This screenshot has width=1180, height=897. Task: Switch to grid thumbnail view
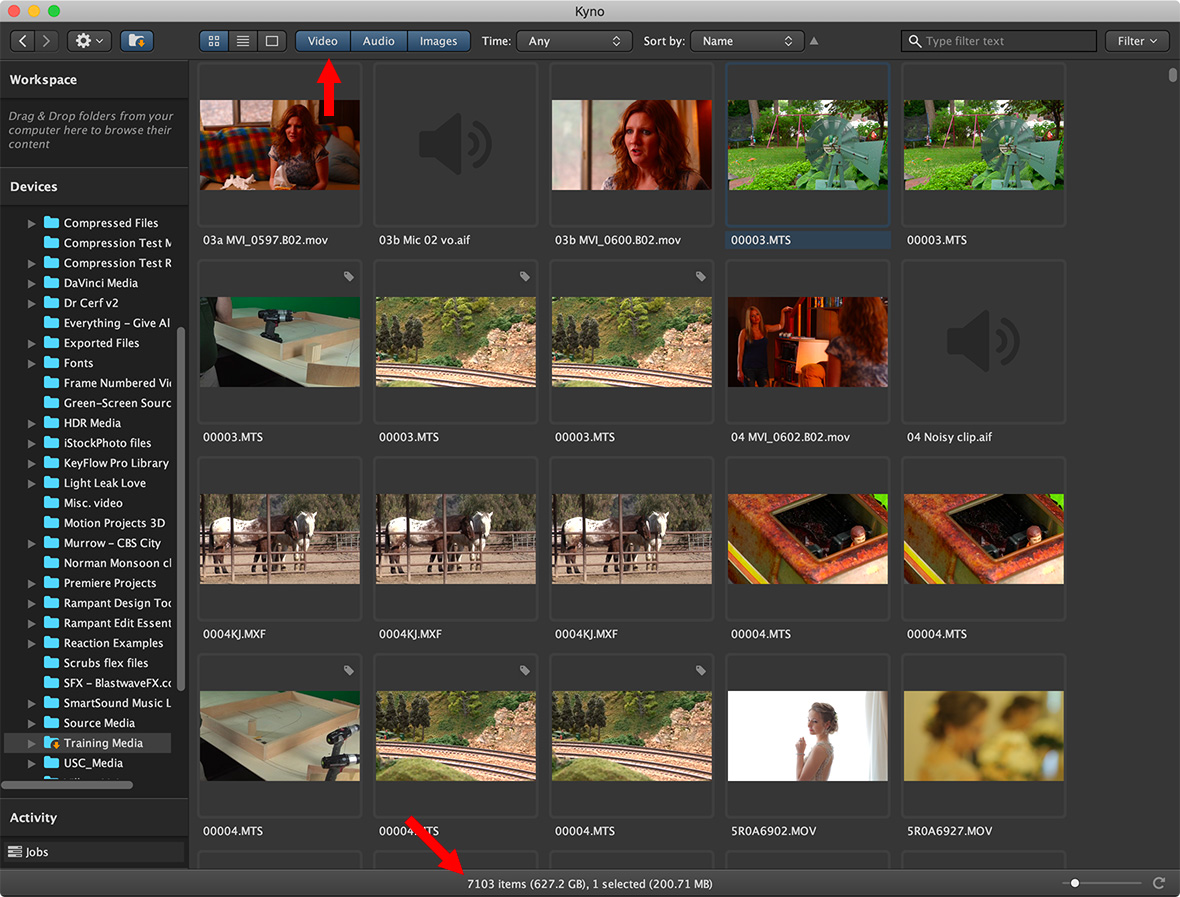pos(214,41)
